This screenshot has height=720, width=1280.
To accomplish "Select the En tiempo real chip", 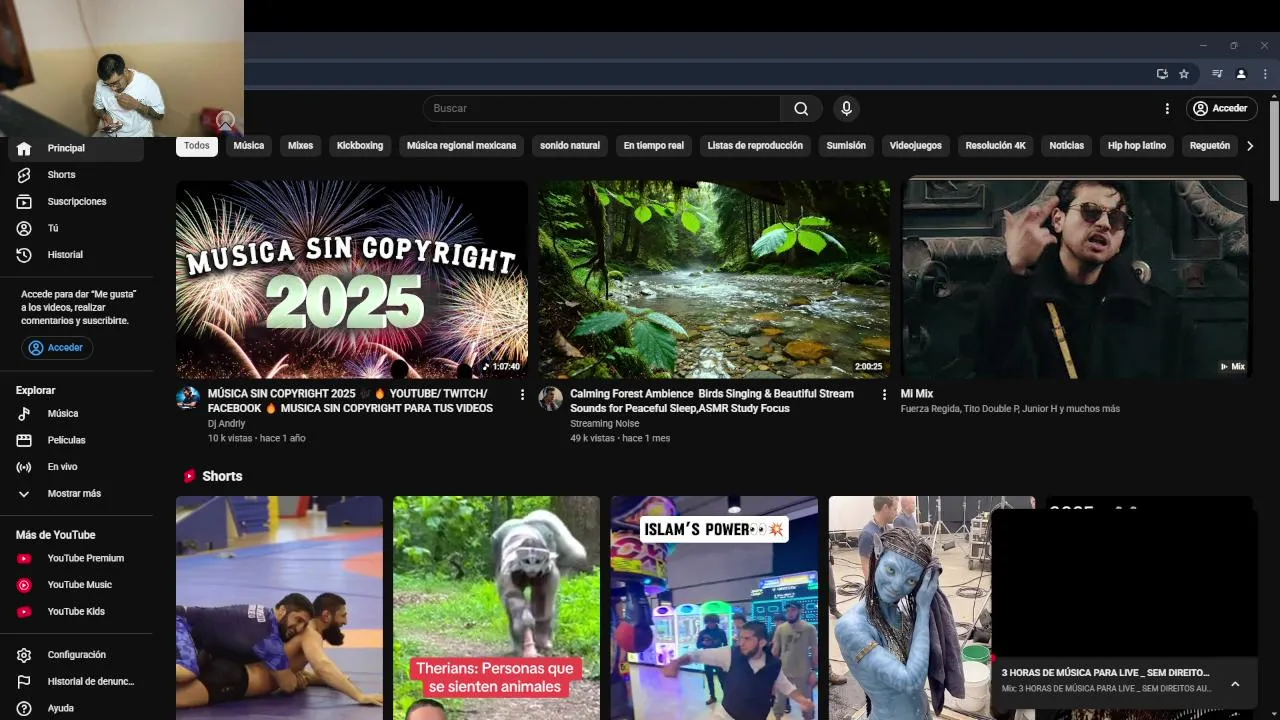I will coord(654,146).
